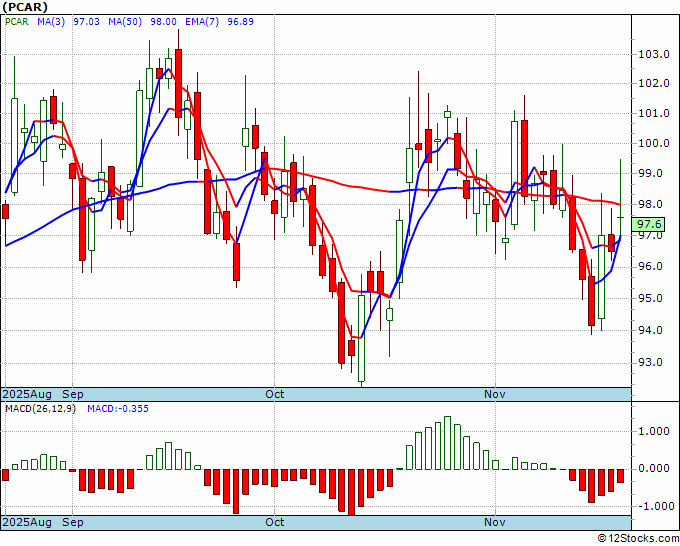
Task: Click the 98.0 price axis label
Action: click(651, 204)
